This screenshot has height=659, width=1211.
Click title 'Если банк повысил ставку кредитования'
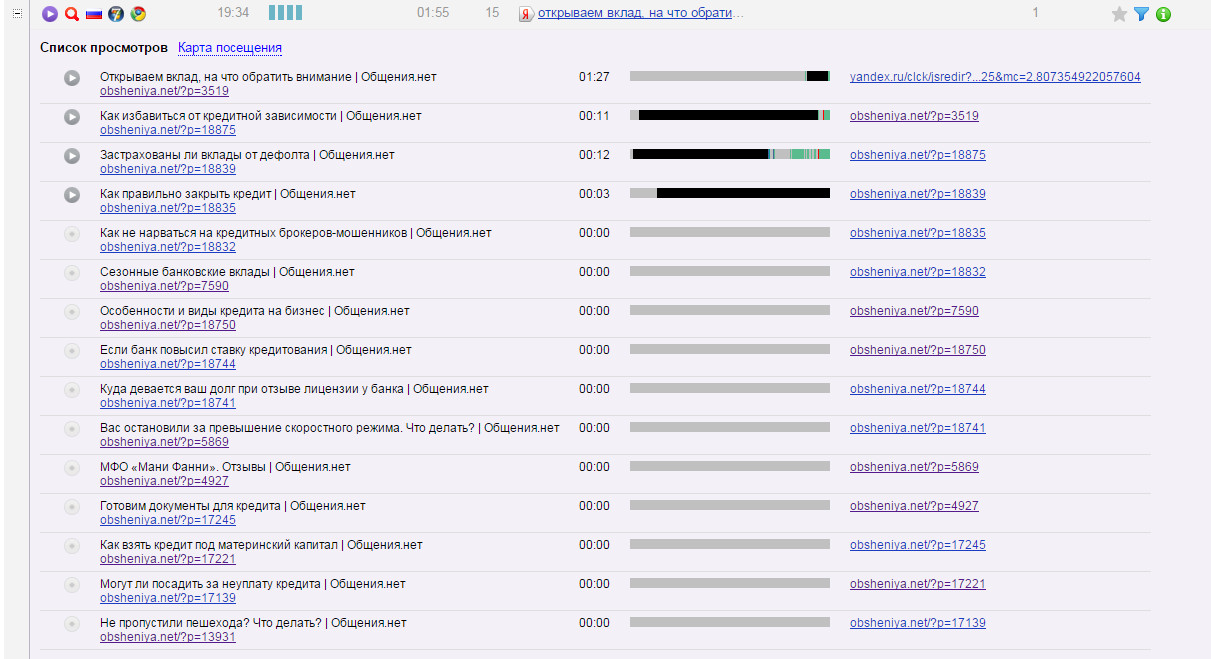pos(214,350)
